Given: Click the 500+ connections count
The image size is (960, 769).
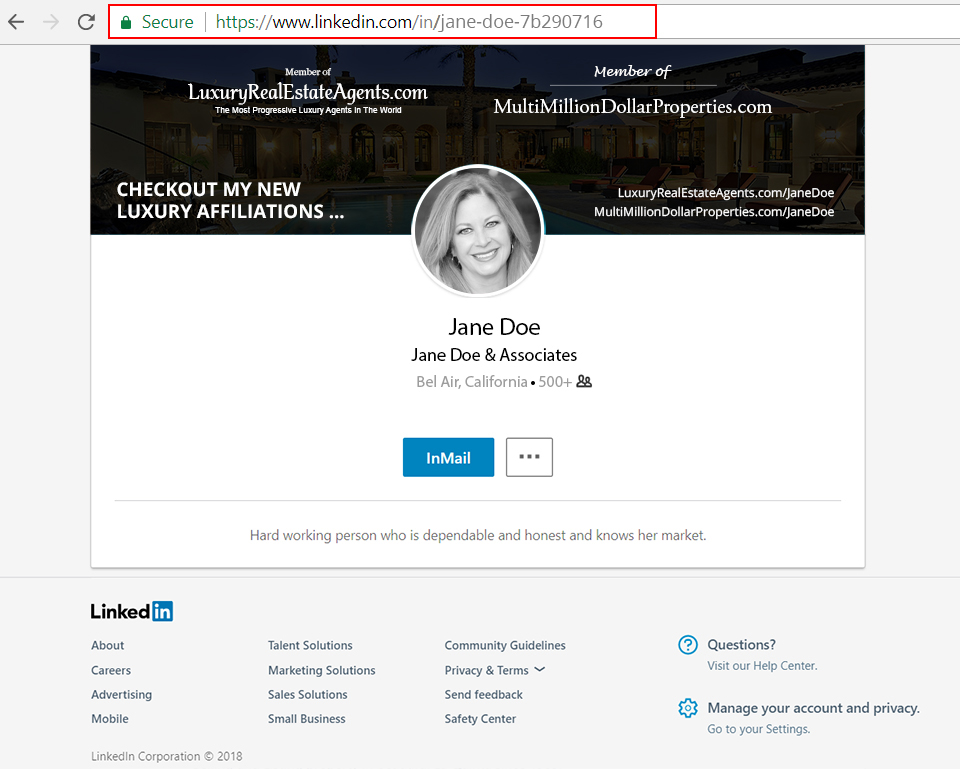Looking at the screenshot, I should (555, 382).
